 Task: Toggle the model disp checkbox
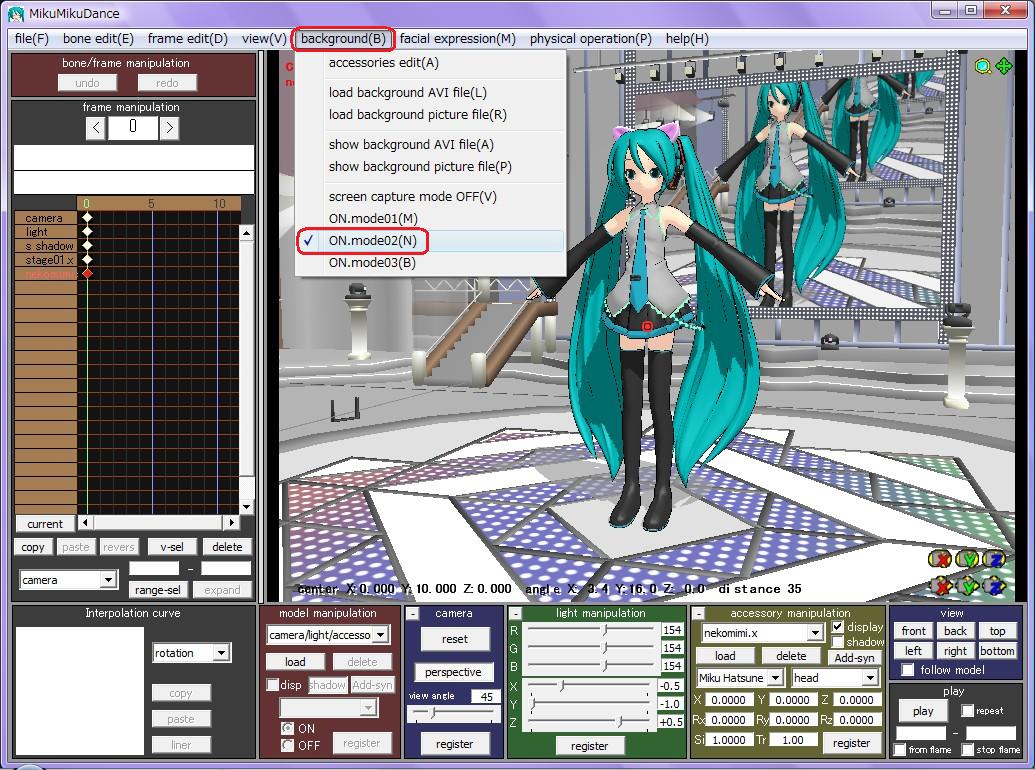click(x=272, y=685)
